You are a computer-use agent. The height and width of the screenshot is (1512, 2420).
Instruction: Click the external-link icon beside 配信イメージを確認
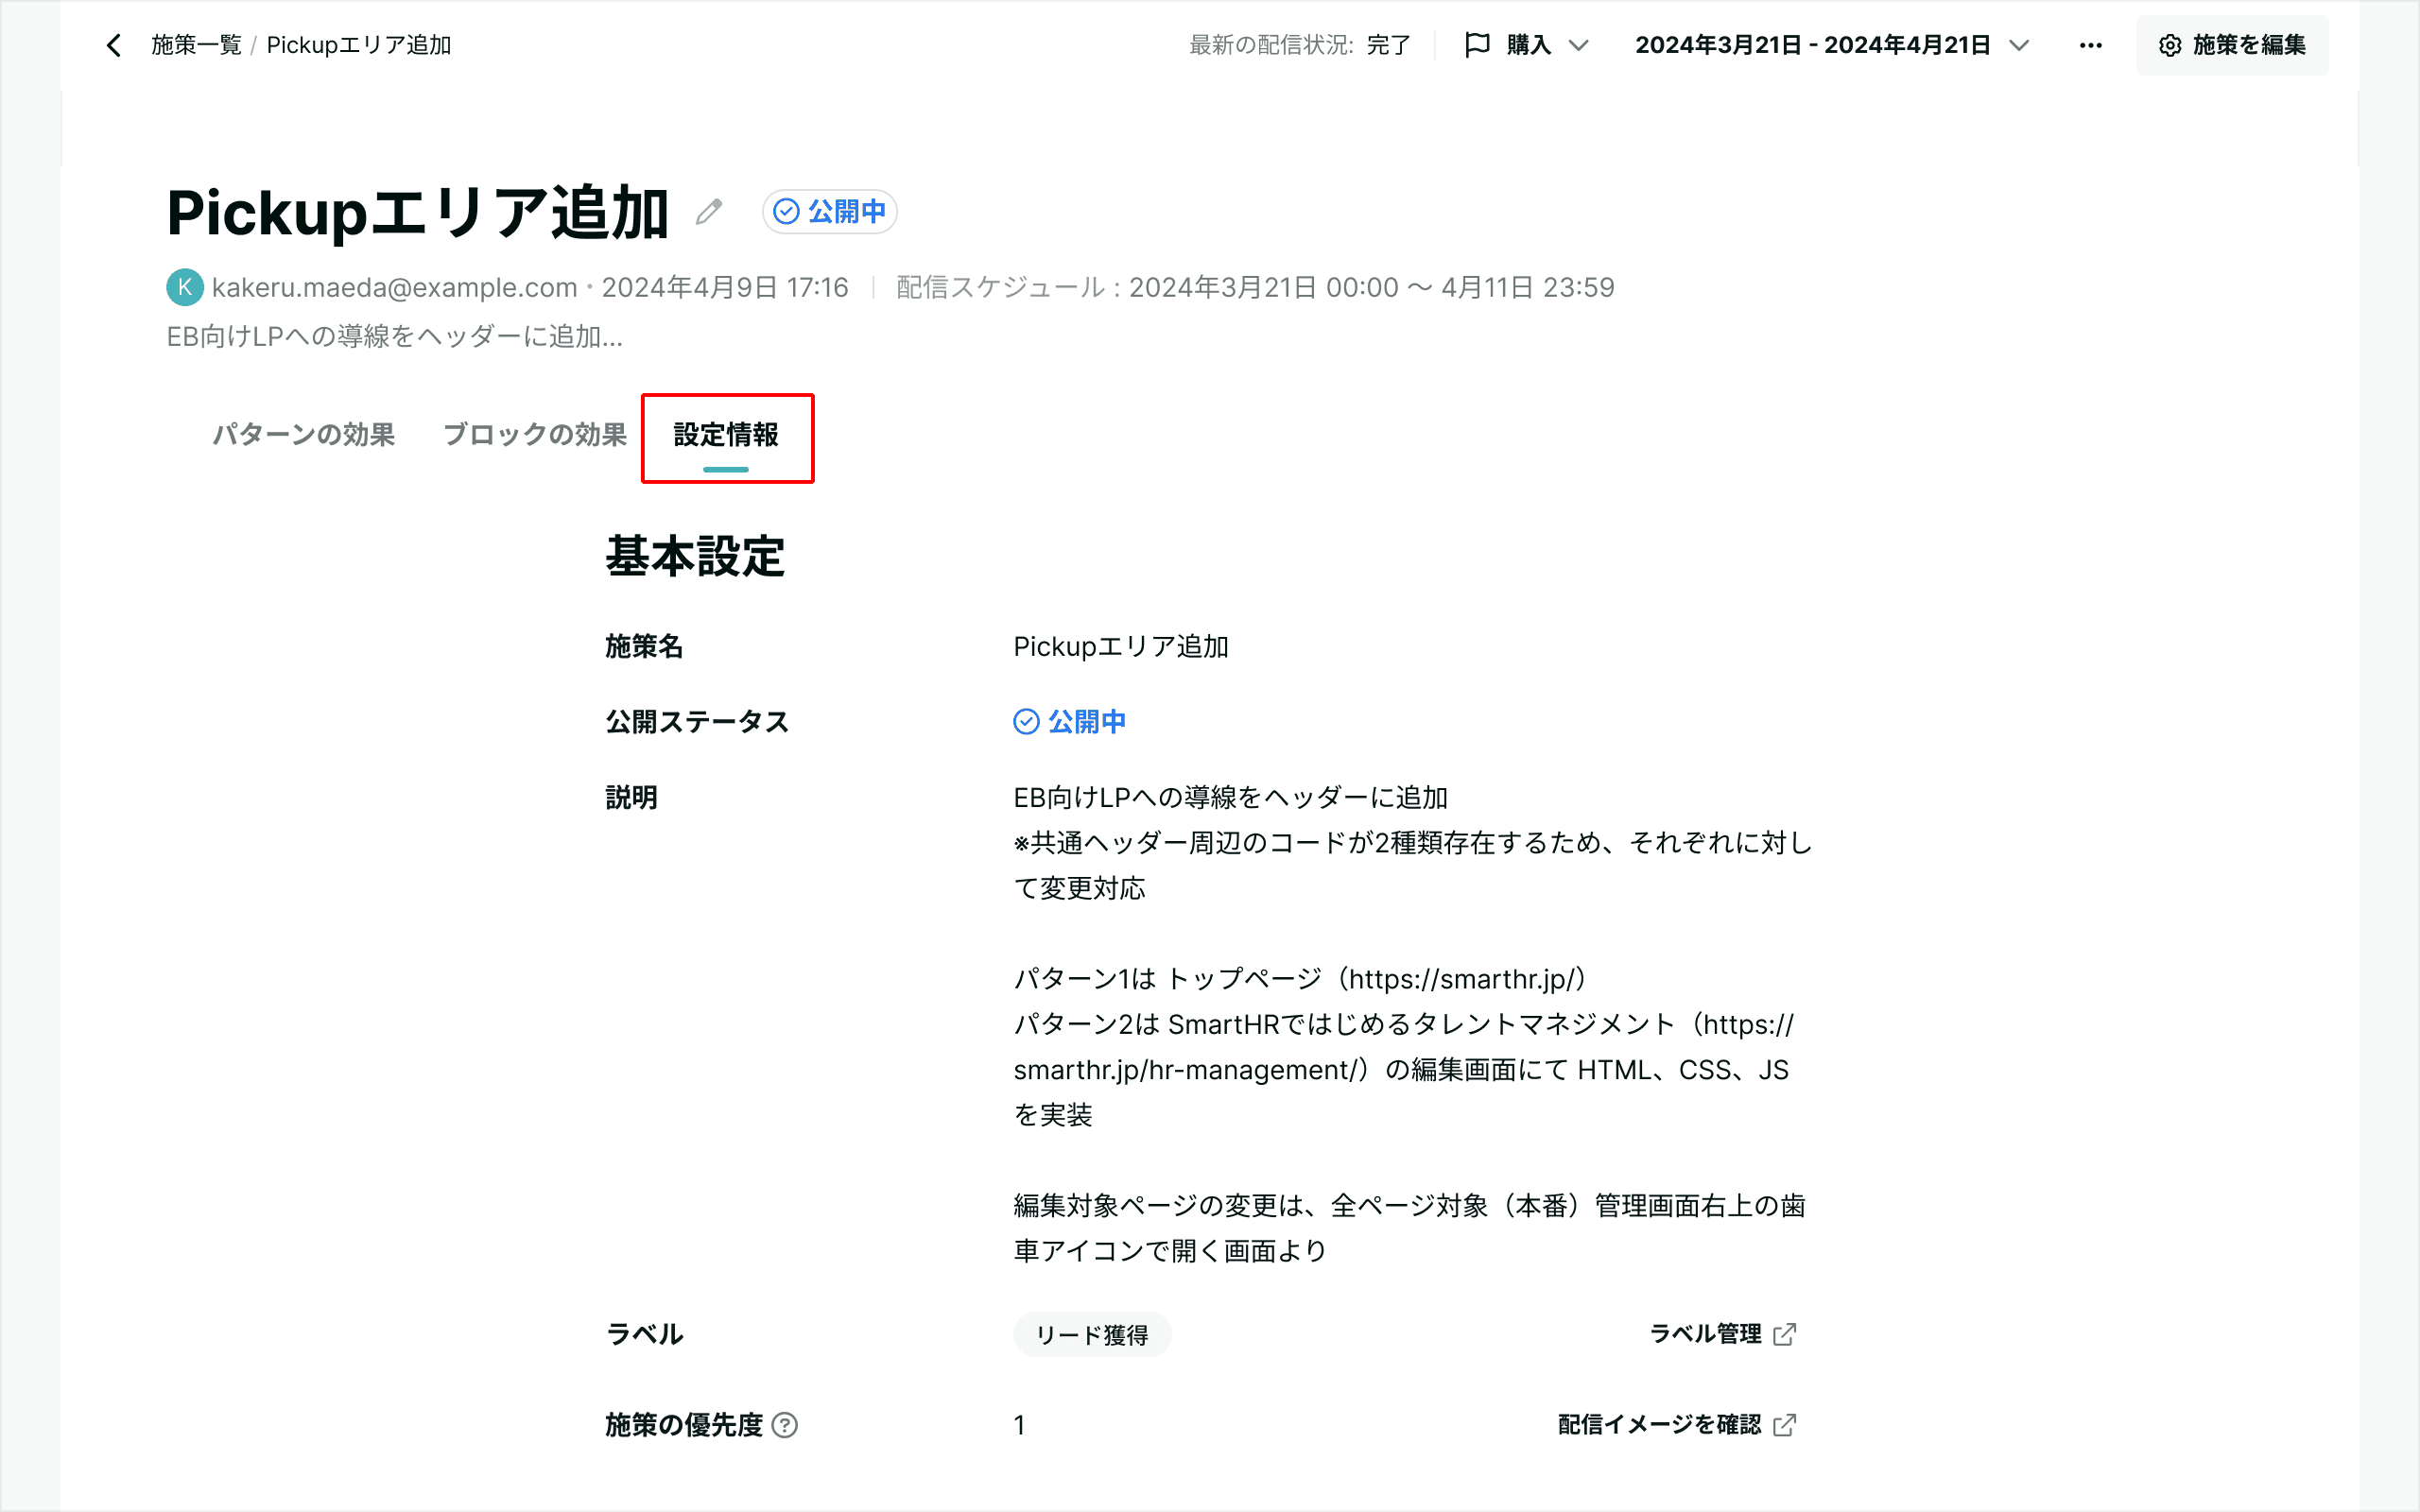pyautogui.click(x=1785, y=1425)
